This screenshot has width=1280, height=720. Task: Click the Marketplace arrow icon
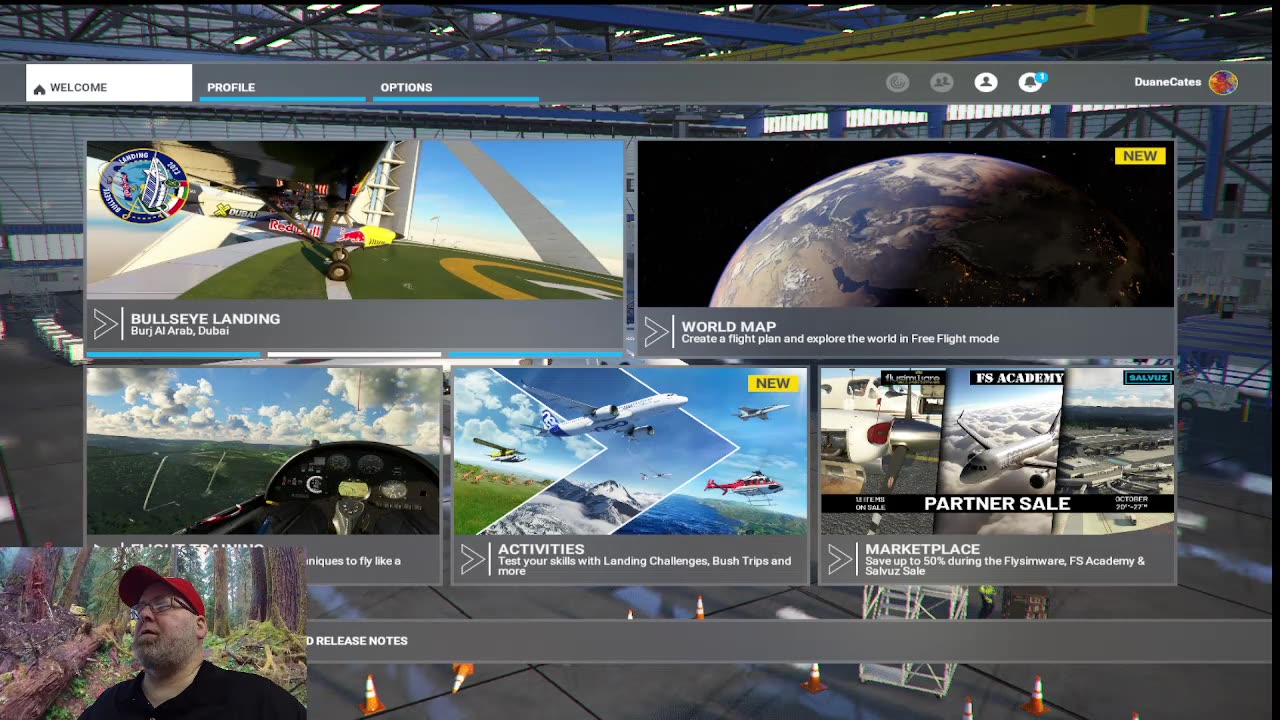click(x=839, y=560)
